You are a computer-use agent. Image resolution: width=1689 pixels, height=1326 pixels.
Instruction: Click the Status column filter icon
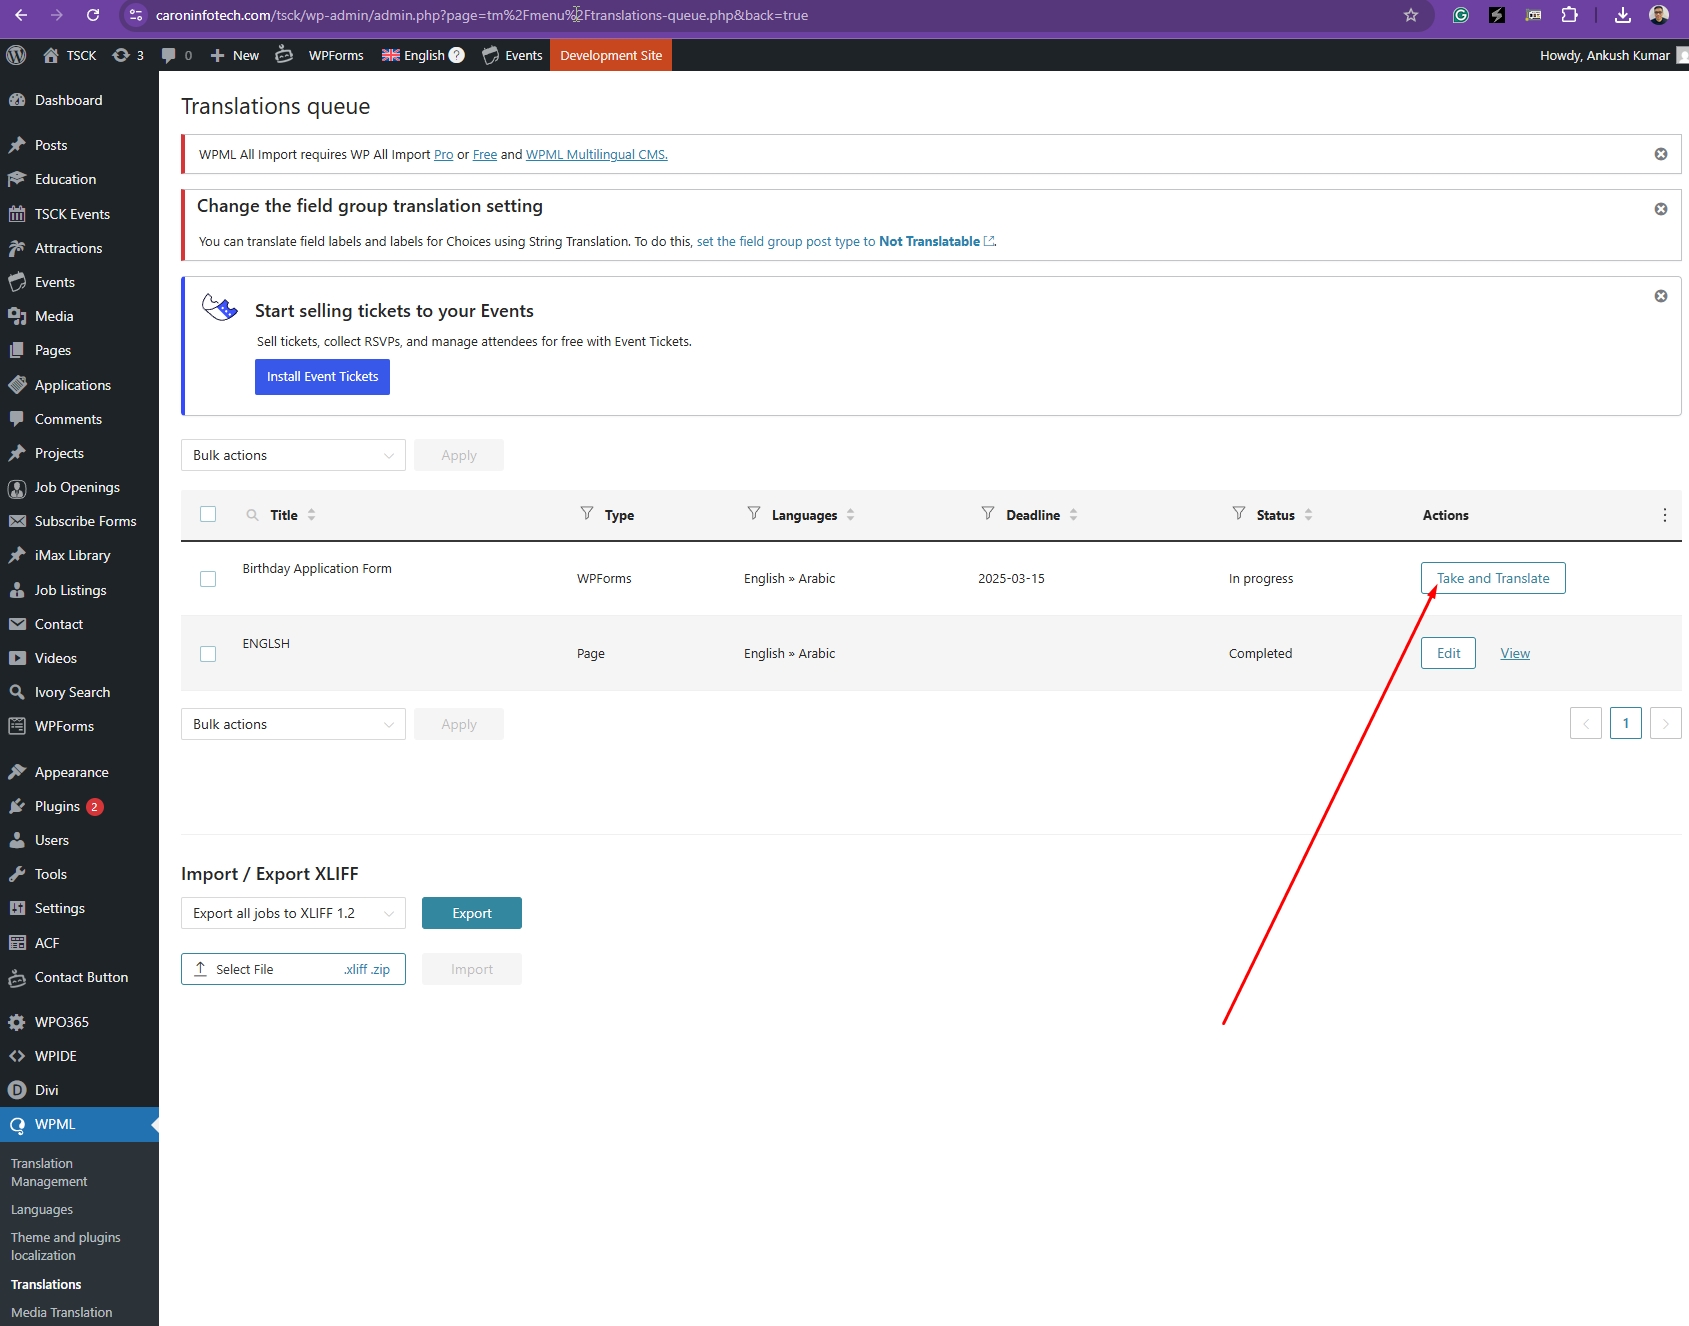click(1239, 514)
